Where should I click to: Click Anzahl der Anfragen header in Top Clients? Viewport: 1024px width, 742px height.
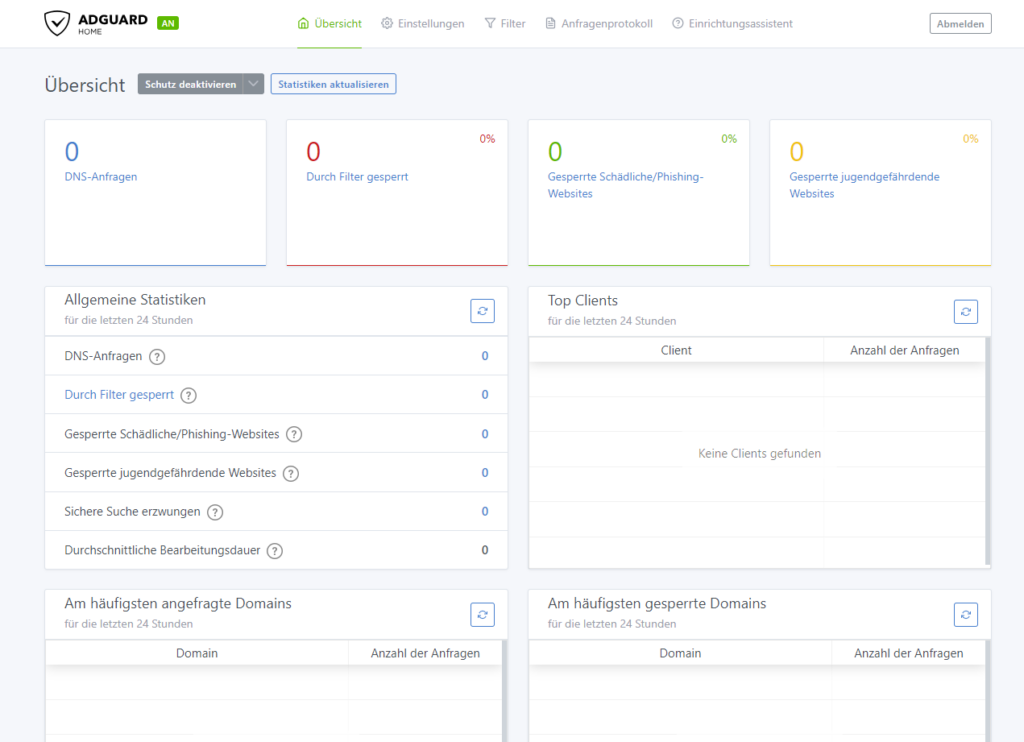click(904, 350)
